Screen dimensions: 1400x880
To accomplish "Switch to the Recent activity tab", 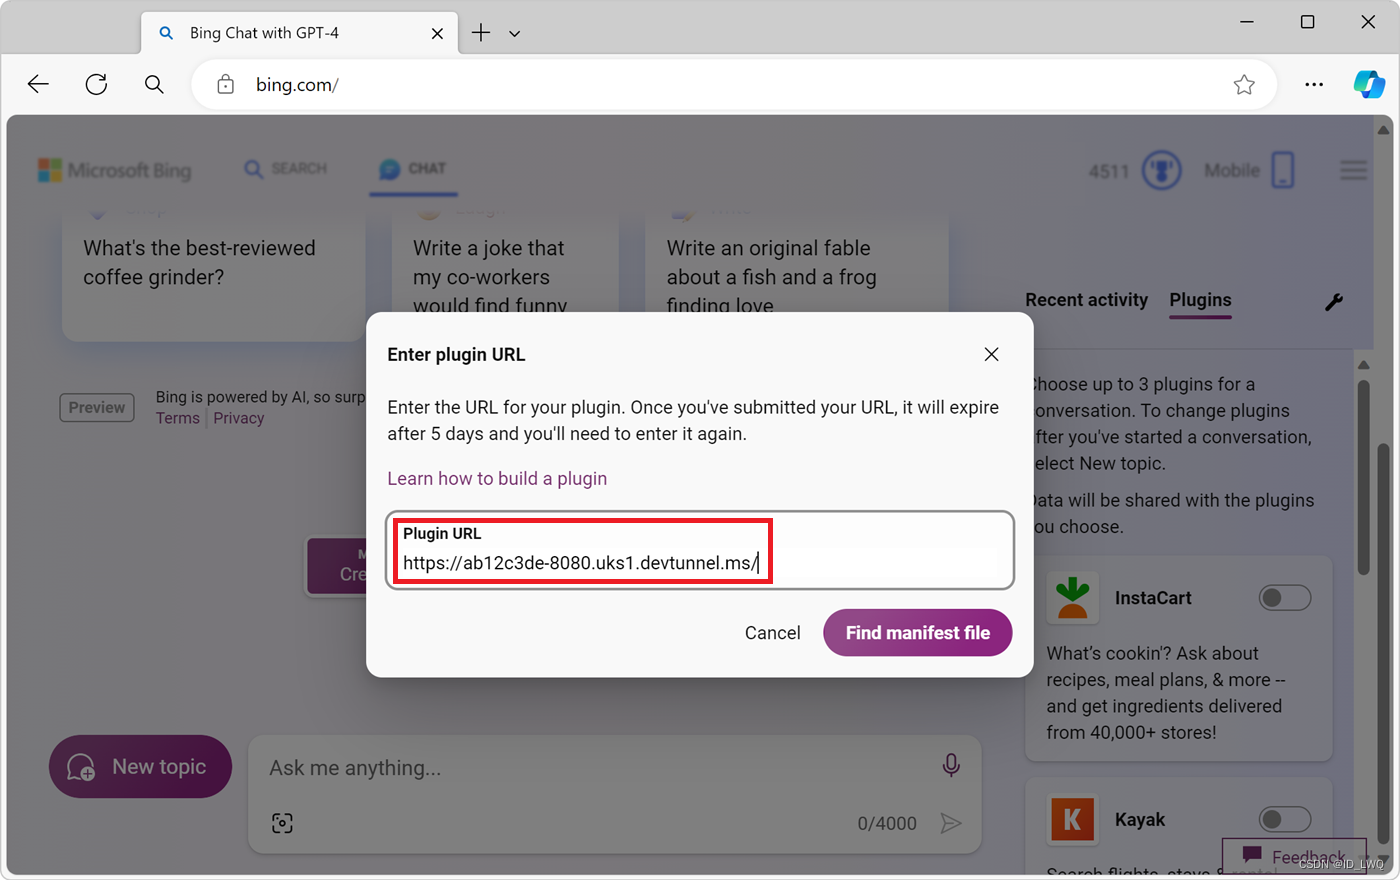I will pos(1086,300).
